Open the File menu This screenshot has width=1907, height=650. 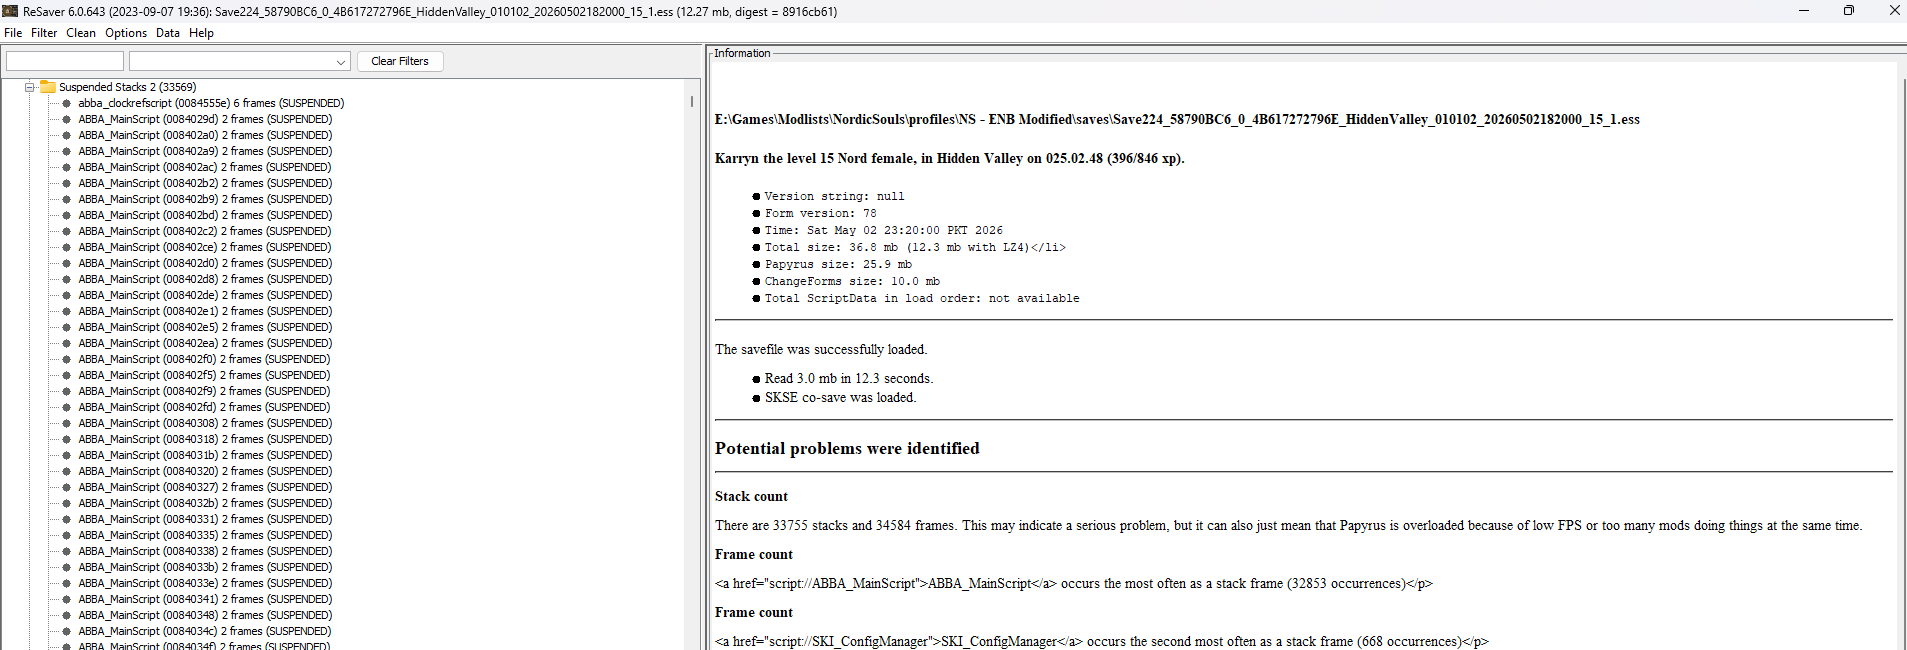(13, 33)
